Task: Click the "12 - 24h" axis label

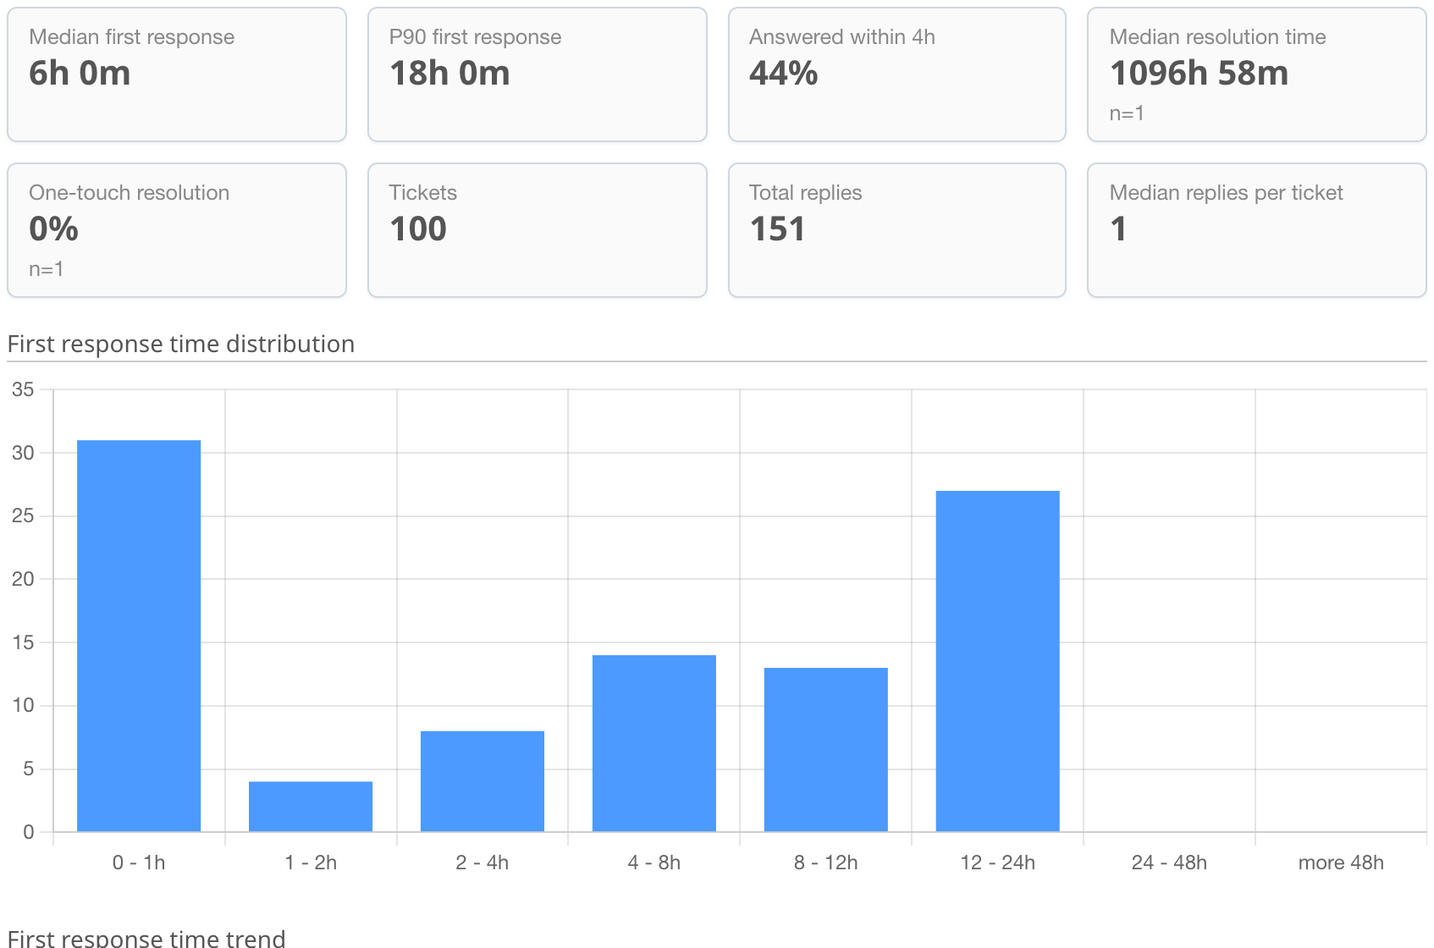Action: tap(998, 863)
